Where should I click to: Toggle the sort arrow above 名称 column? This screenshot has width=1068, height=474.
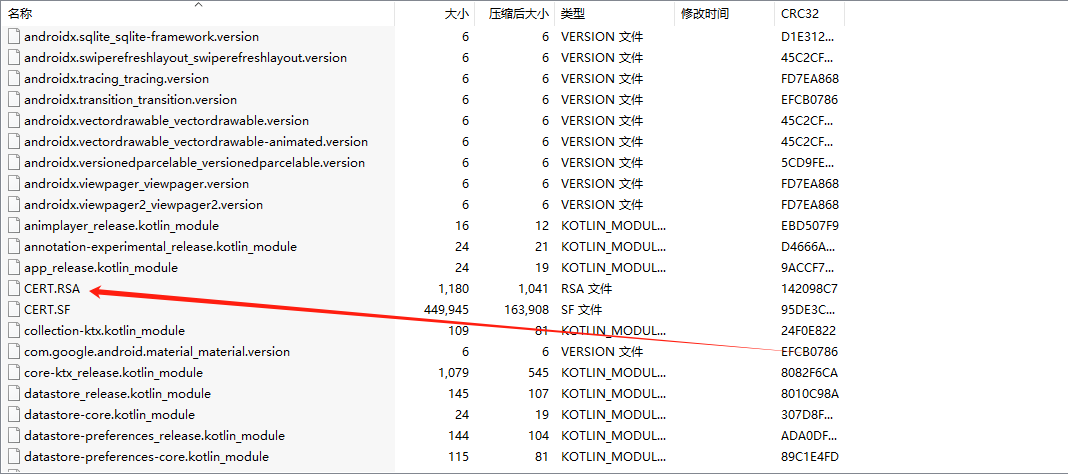tap(197, 4)
